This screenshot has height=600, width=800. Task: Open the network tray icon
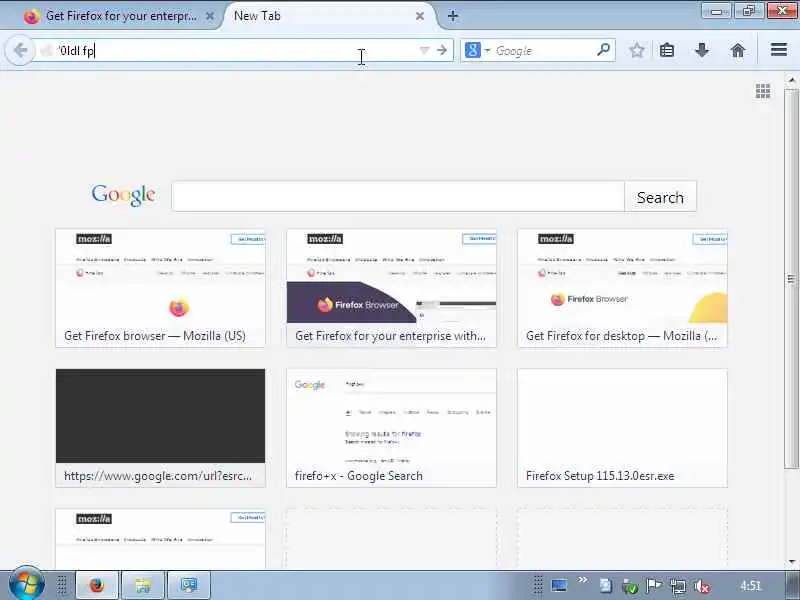678,586
